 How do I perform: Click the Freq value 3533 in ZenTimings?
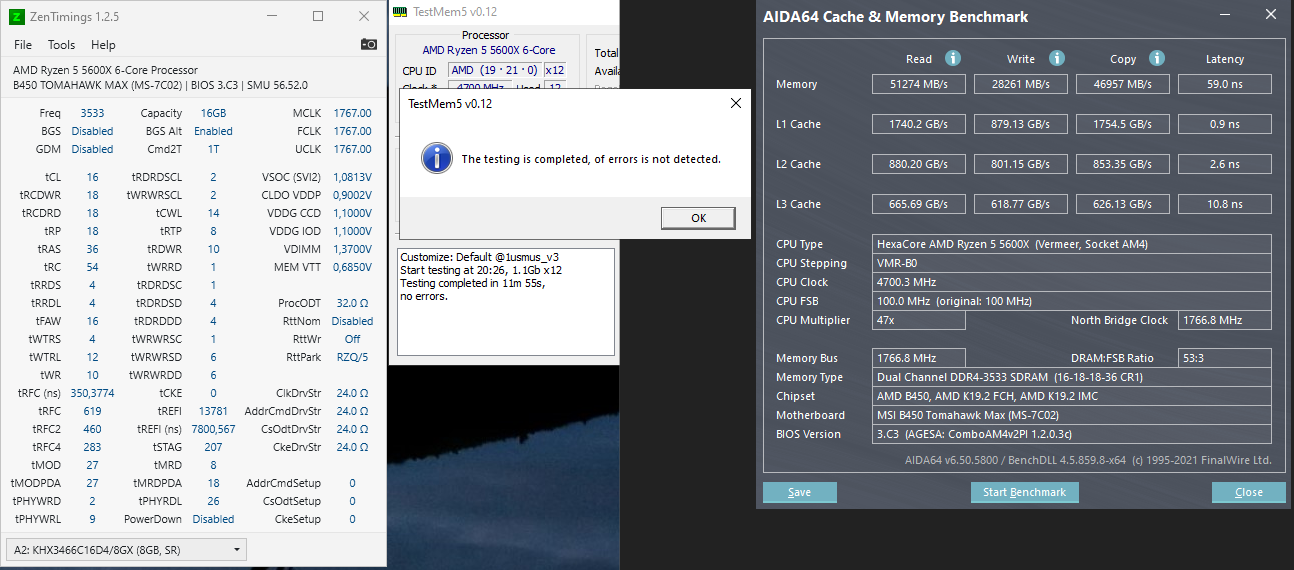point(92,113)
